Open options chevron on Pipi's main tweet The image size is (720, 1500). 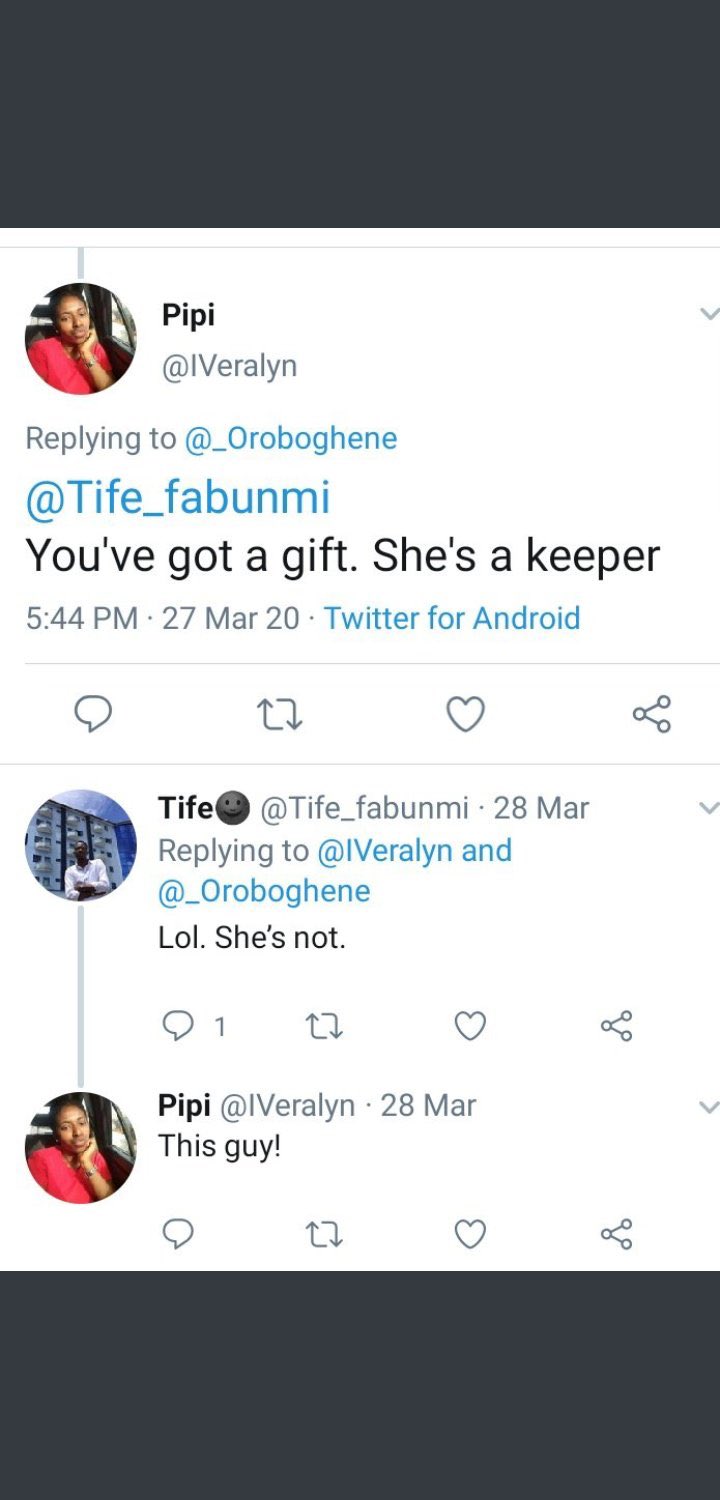tap(709, 314)
